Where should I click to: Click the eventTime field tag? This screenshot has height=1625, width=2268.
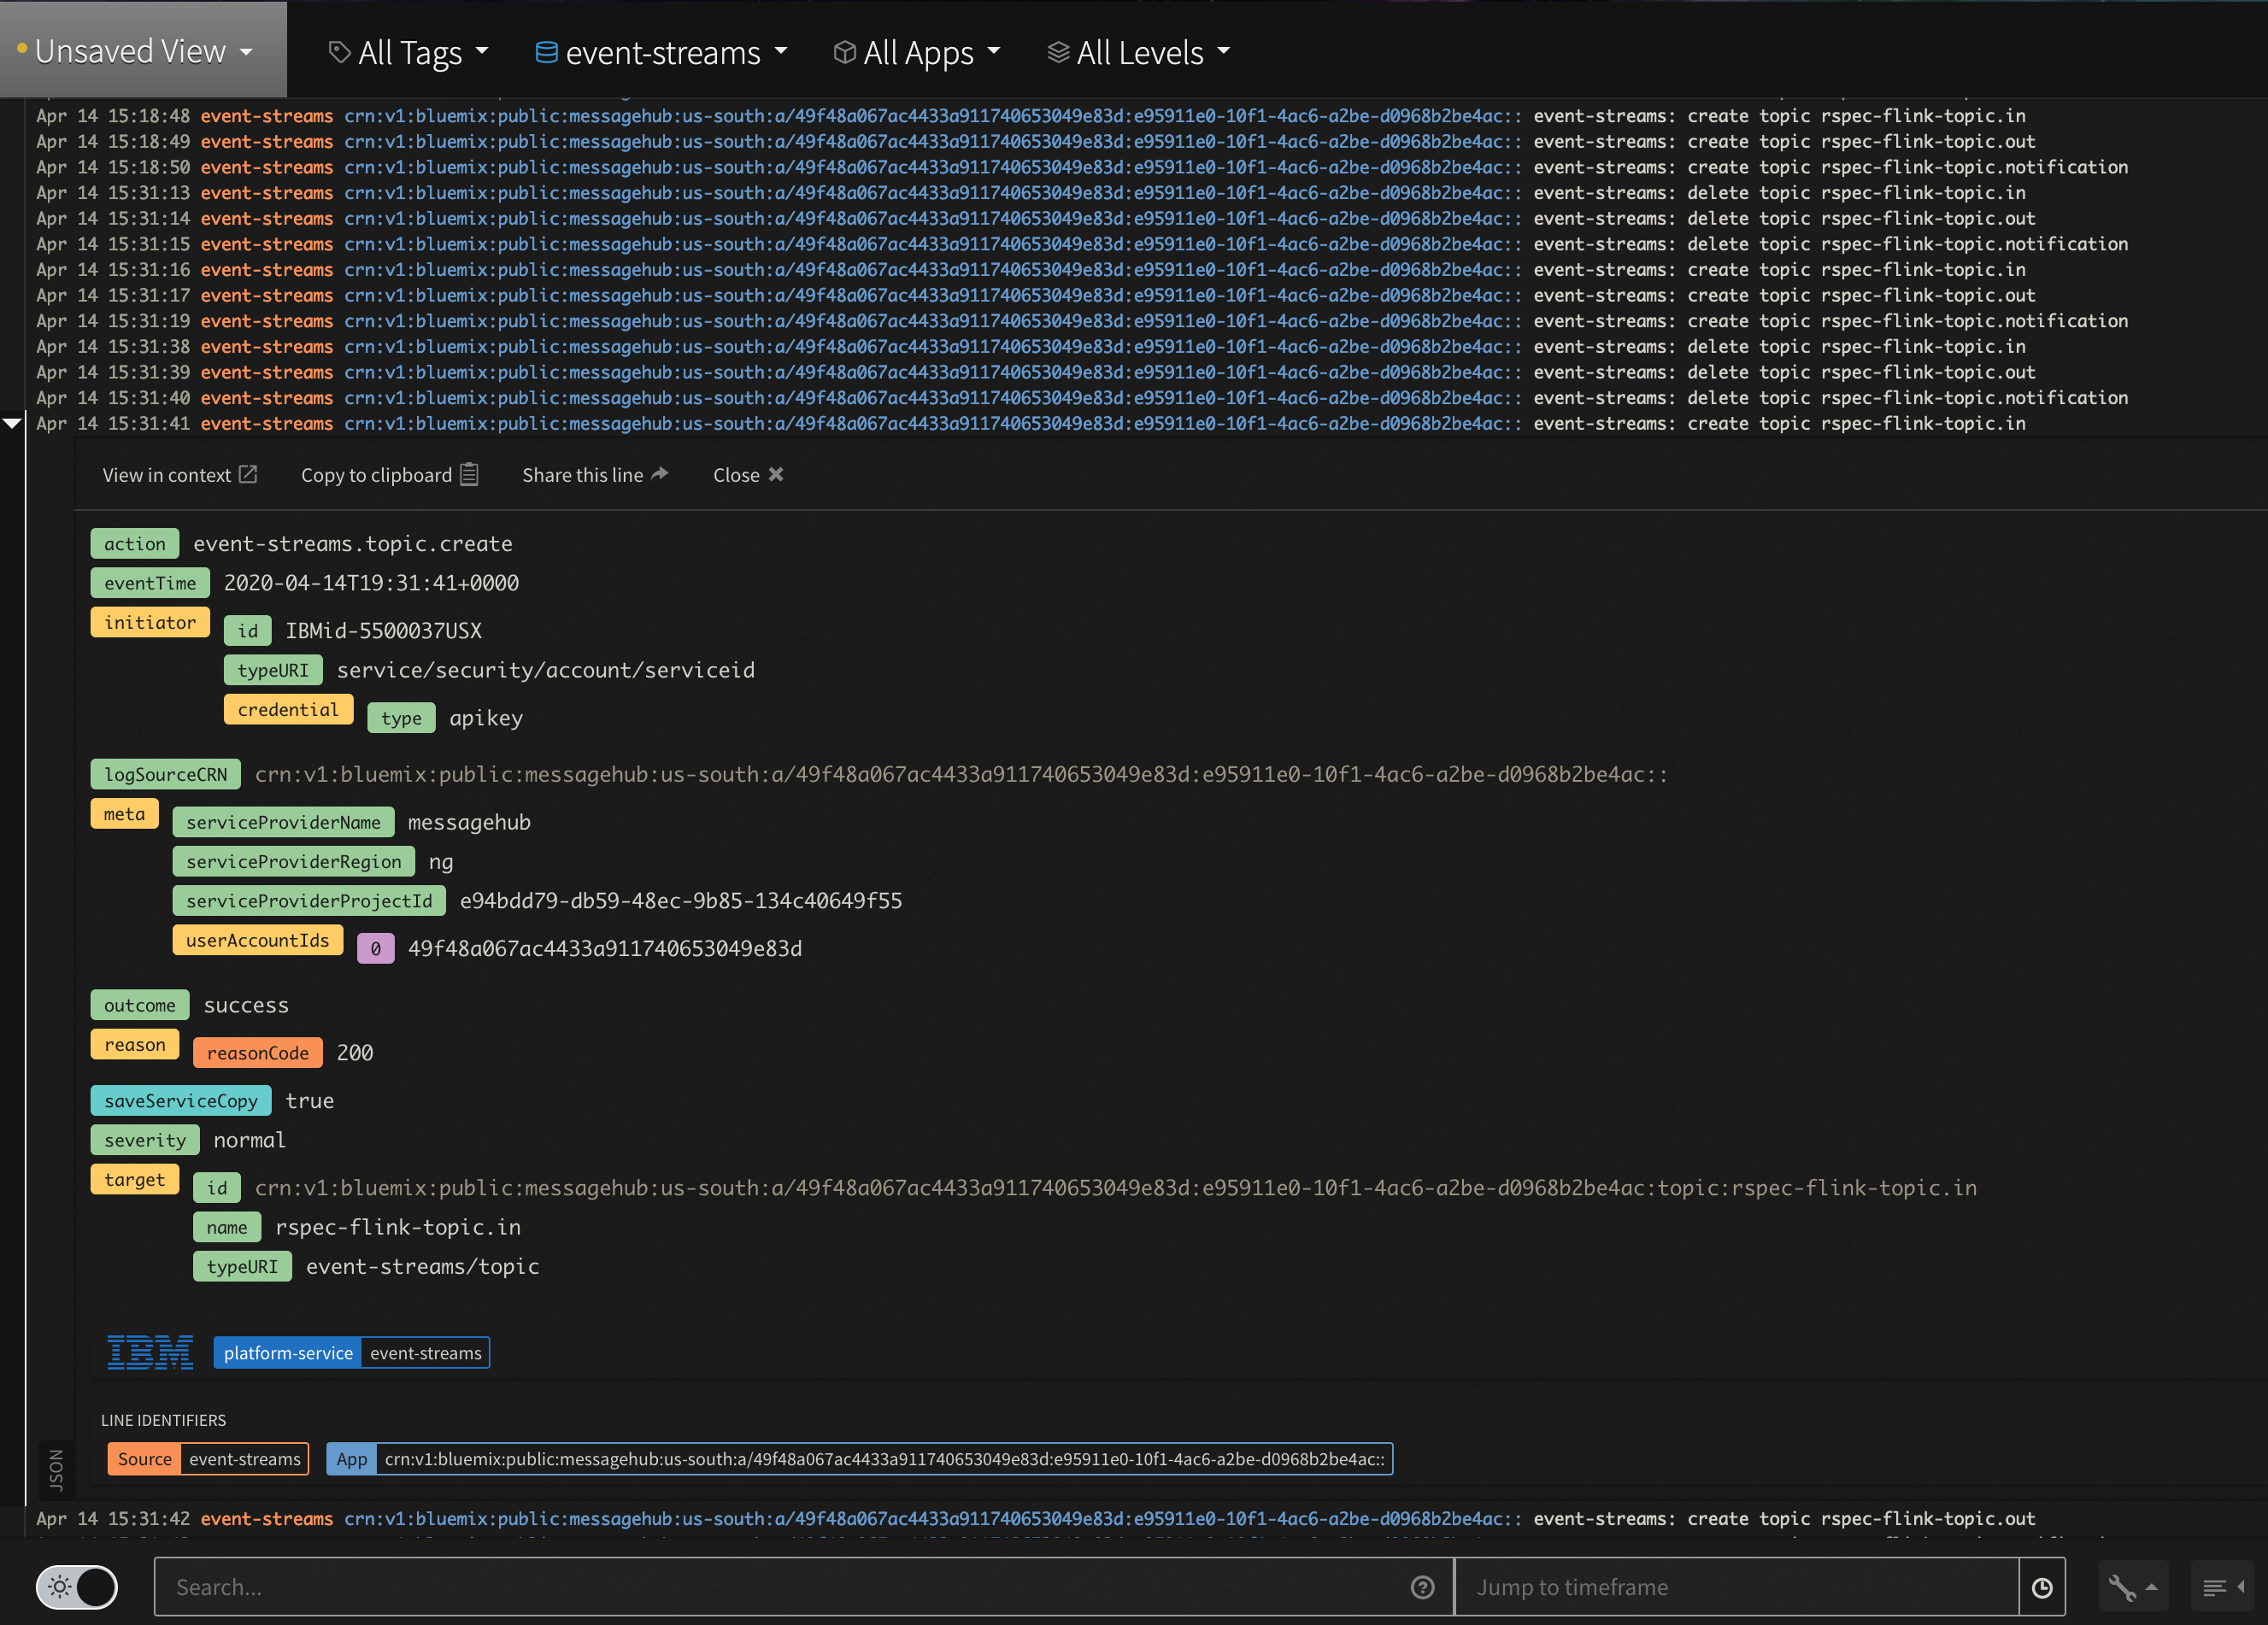tap(150, 583)
